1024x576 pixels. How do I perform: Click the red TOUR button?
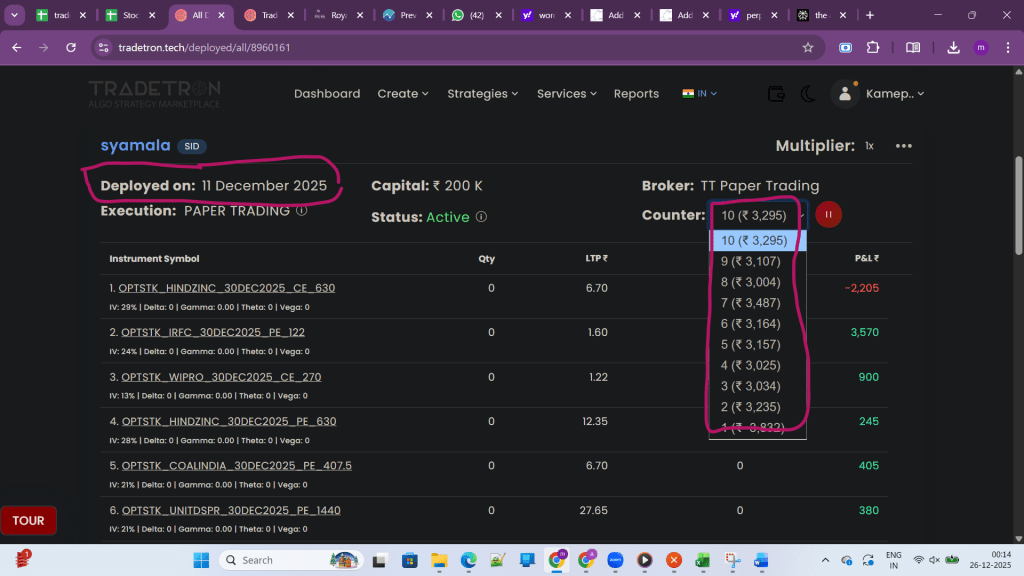(28, 521)
